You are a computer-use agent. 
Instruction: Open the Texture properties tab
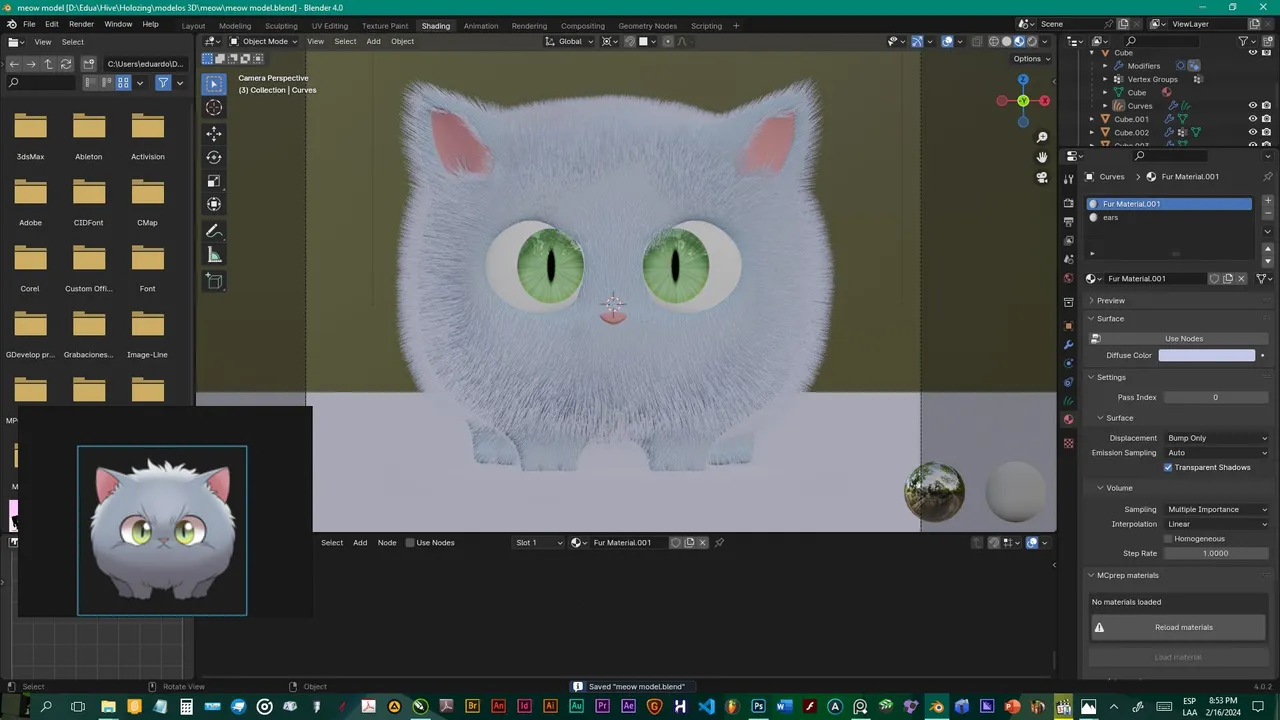[x=1068, y=443]
